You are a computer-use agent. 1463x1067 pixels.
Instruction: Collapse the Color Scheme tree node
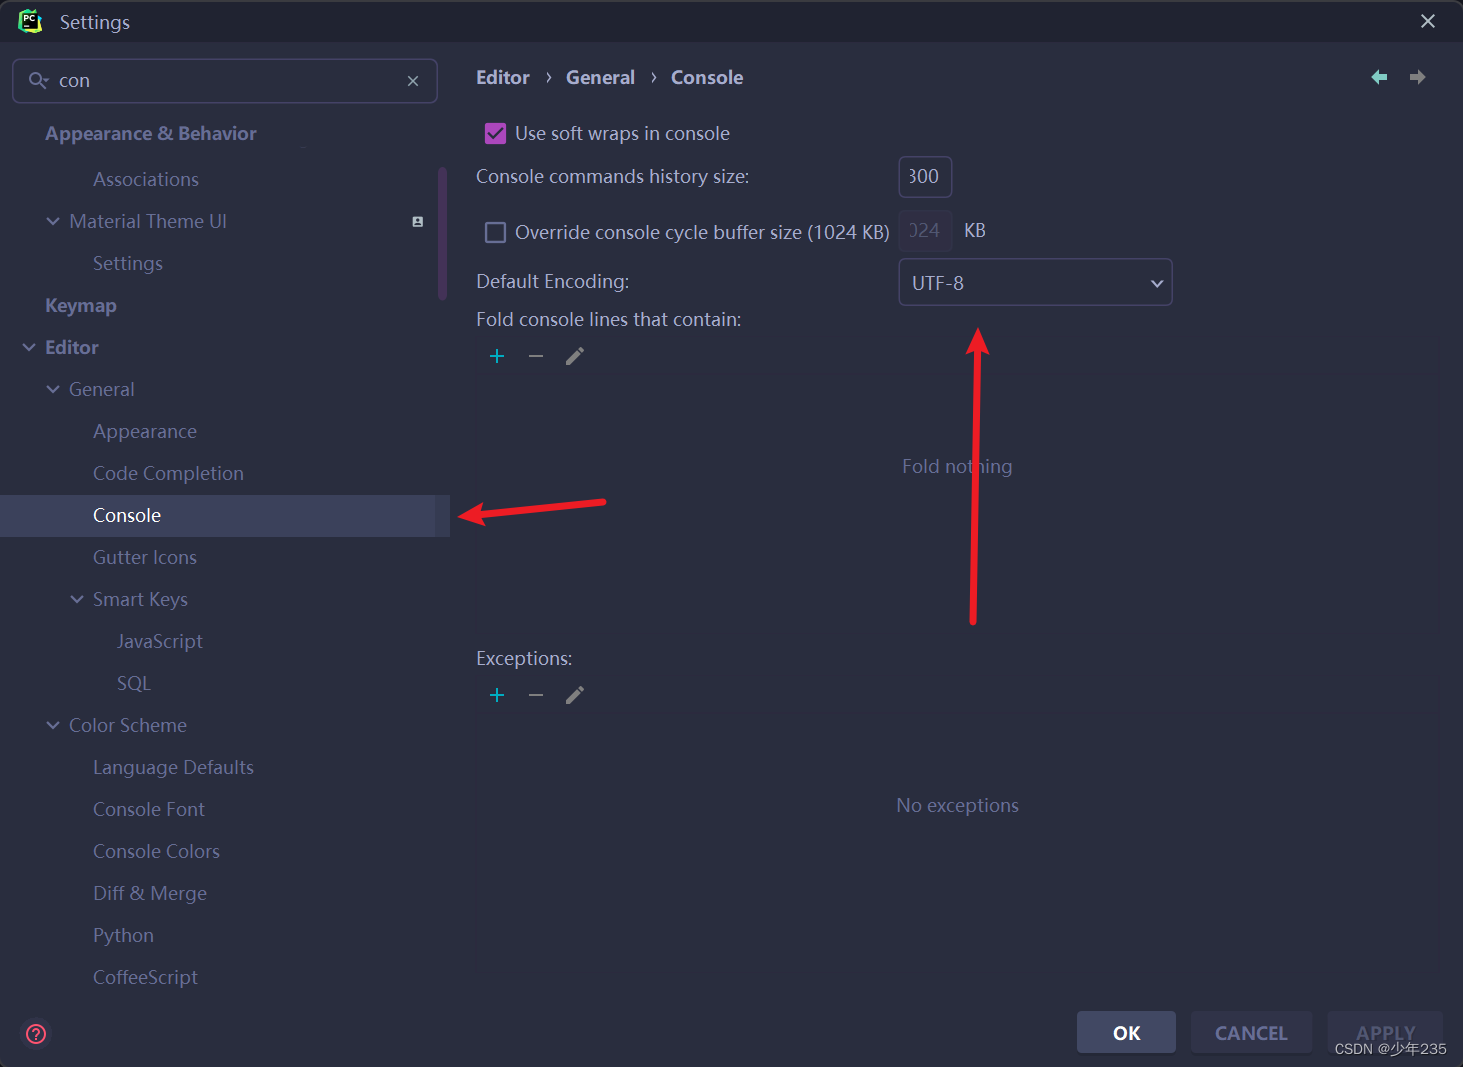tap(53, 725)
